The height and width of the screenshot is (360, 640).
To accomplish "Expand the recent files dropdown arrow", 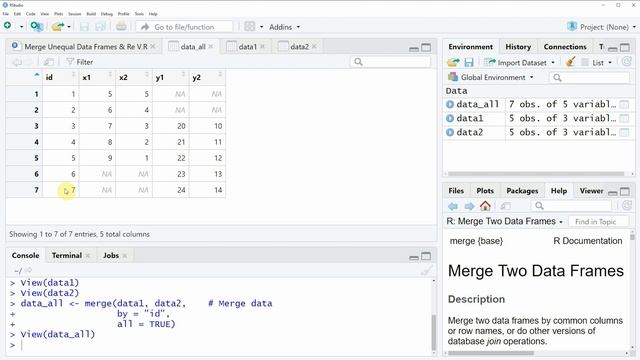I will click(x=69, y=27).
